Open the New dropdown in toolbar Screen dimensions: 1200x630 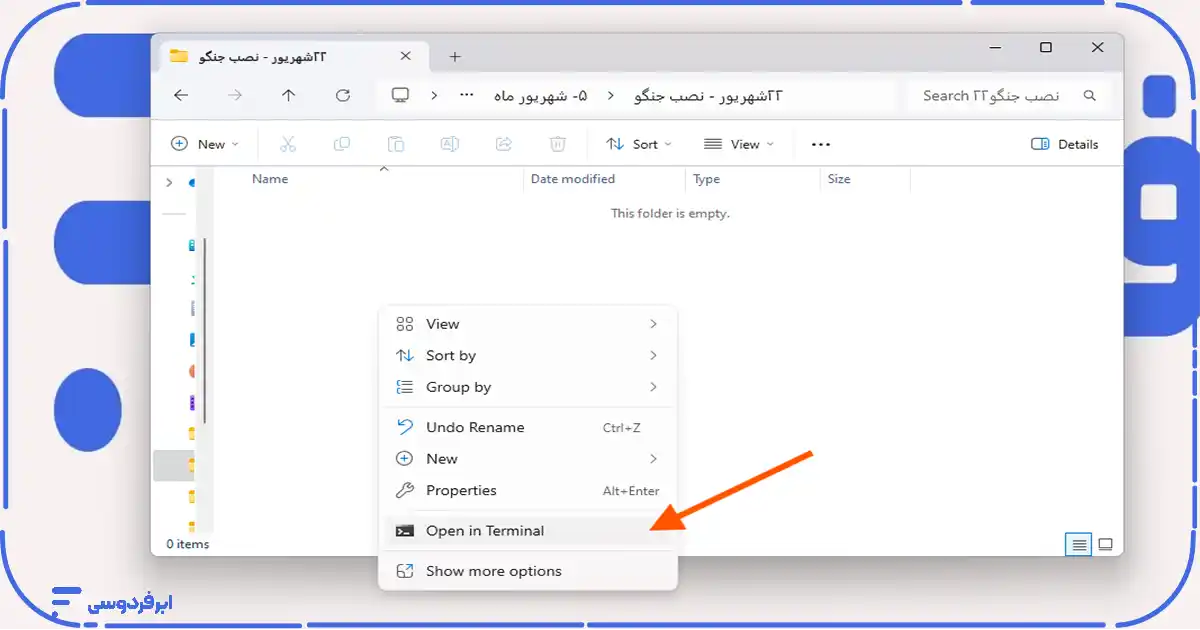(x=205, y=144)
